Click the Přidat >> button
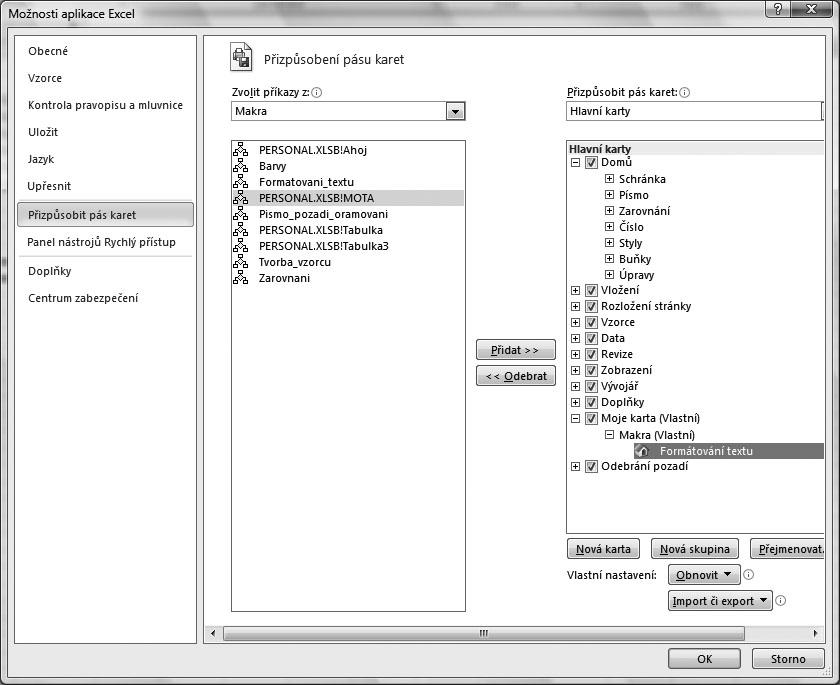This screenshot has height=685, width=840. click(515, 350)
